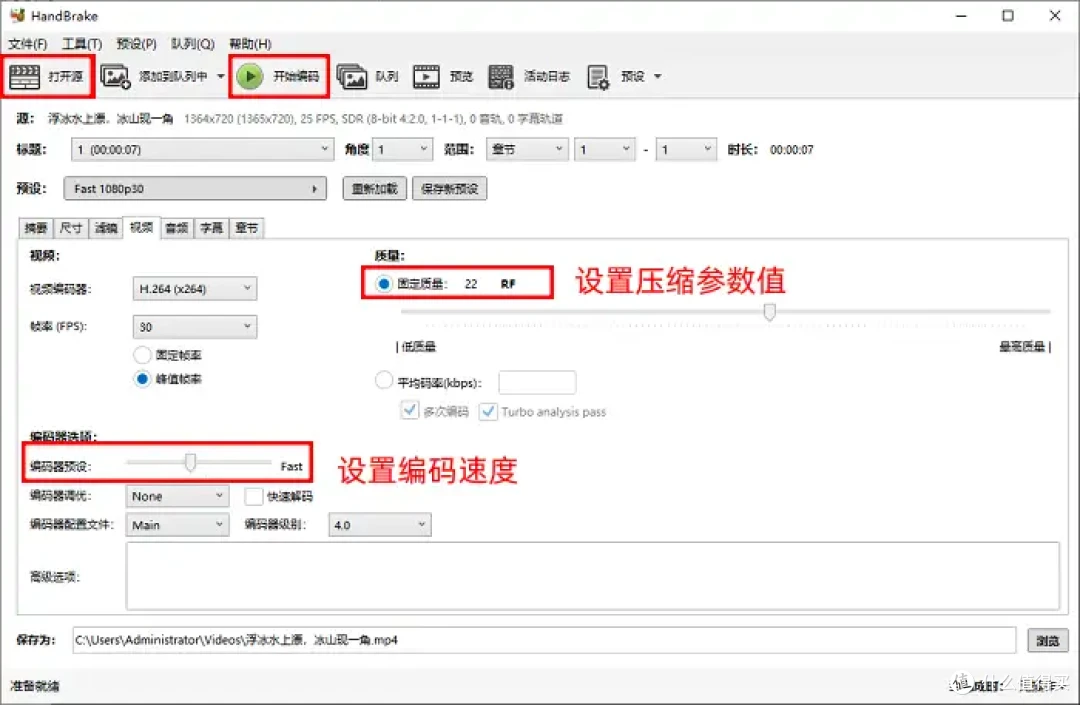Click the Start Encode (开始编码) label

296,76
